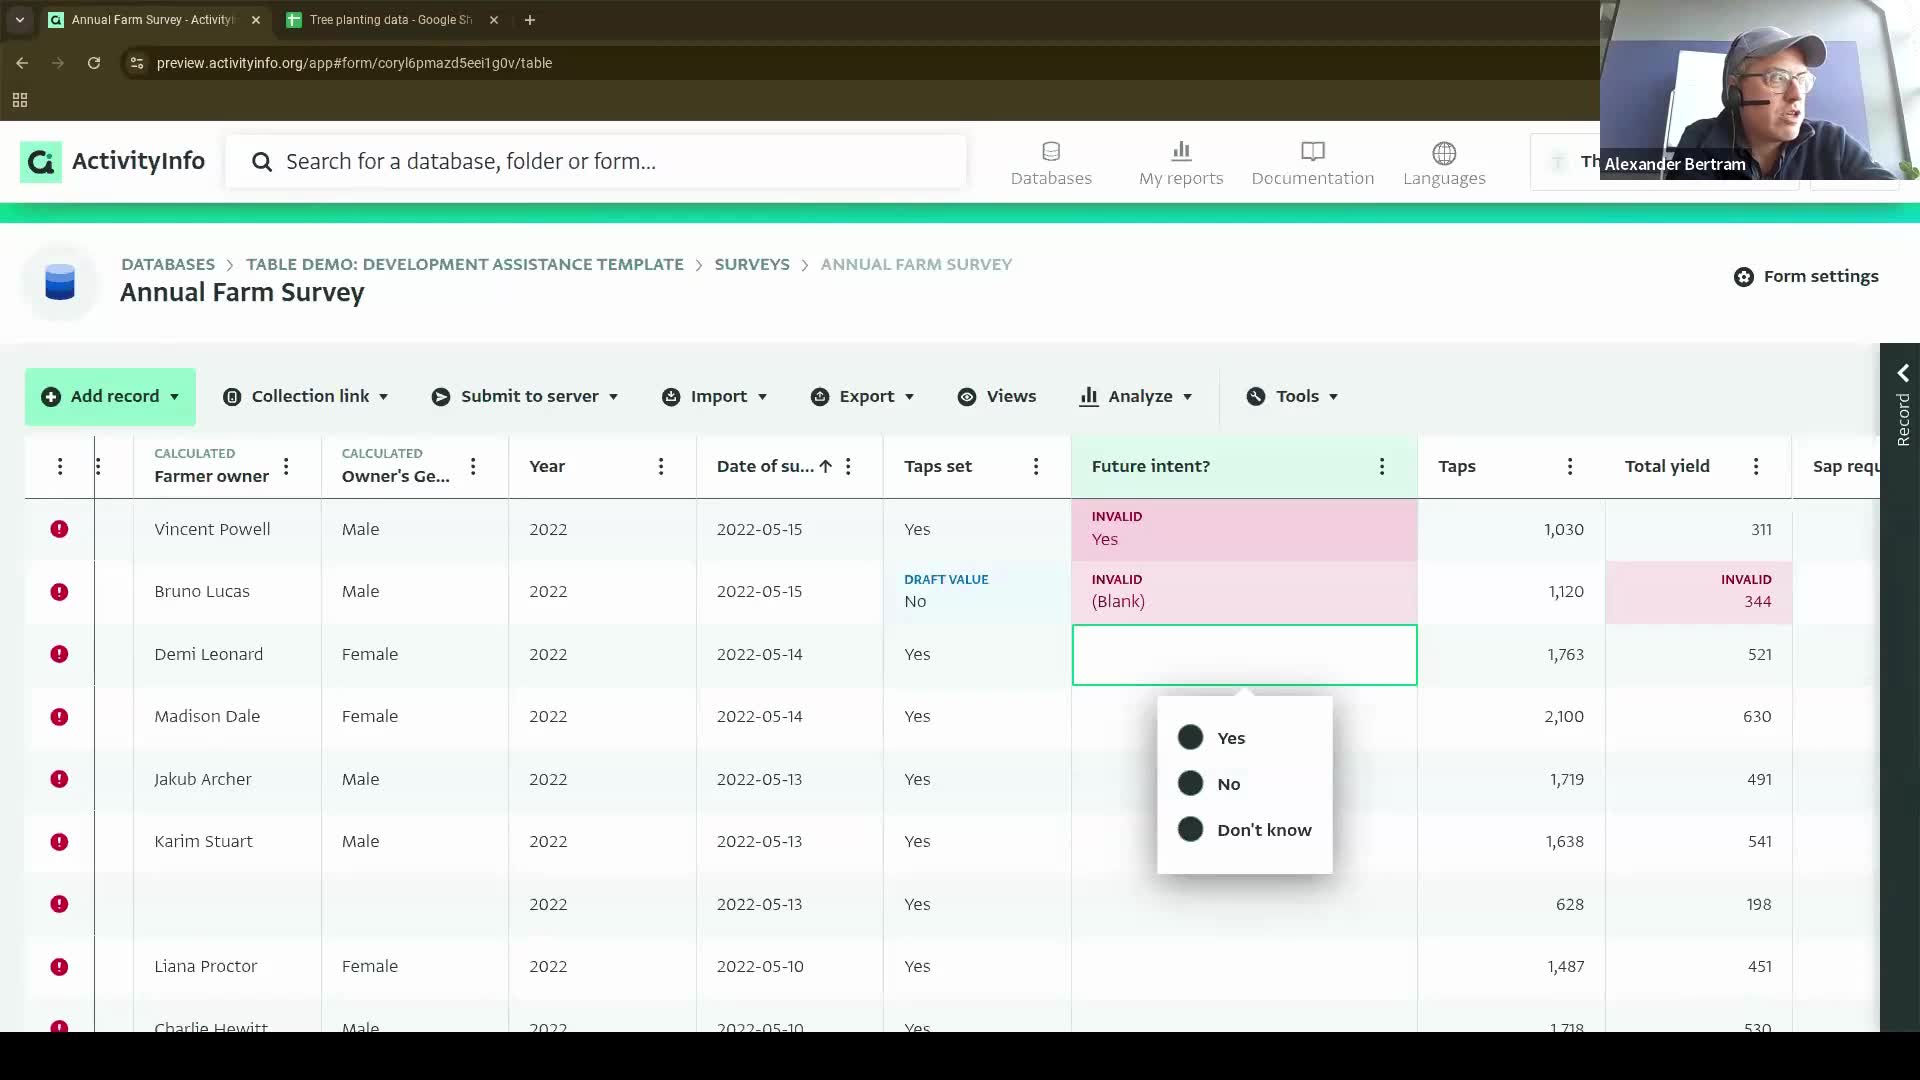Click the error icon for Liana Proctor row
The width and height of the screenshot is (1920, 1080).
(x=59, y=967)
